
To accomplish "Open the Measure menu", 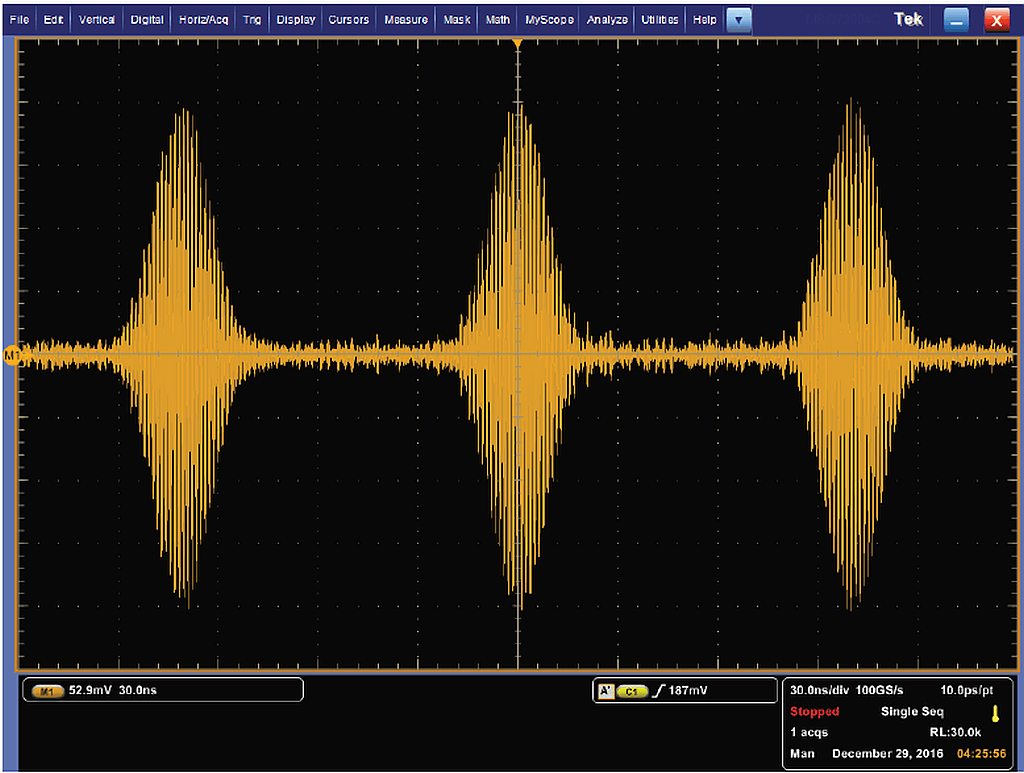I will coord(406,19).
